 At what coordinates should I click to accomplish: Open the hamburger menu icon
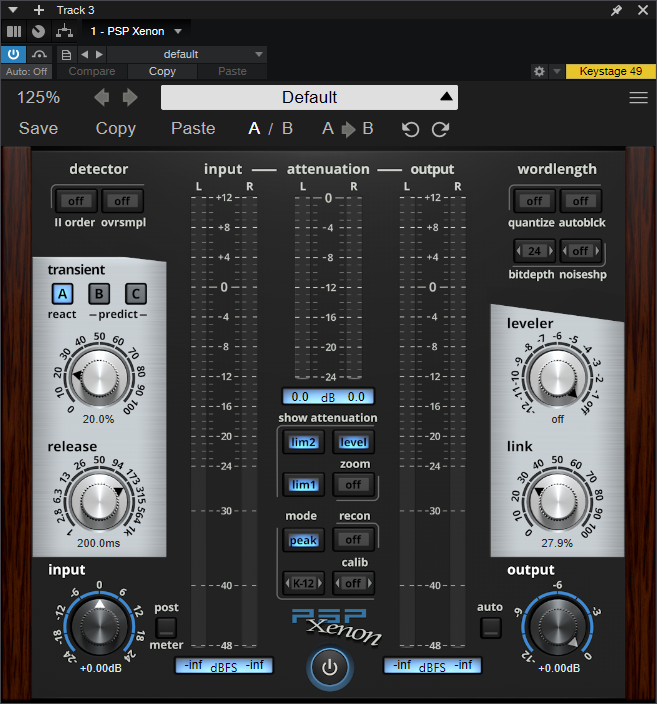[x=638, y=97]
